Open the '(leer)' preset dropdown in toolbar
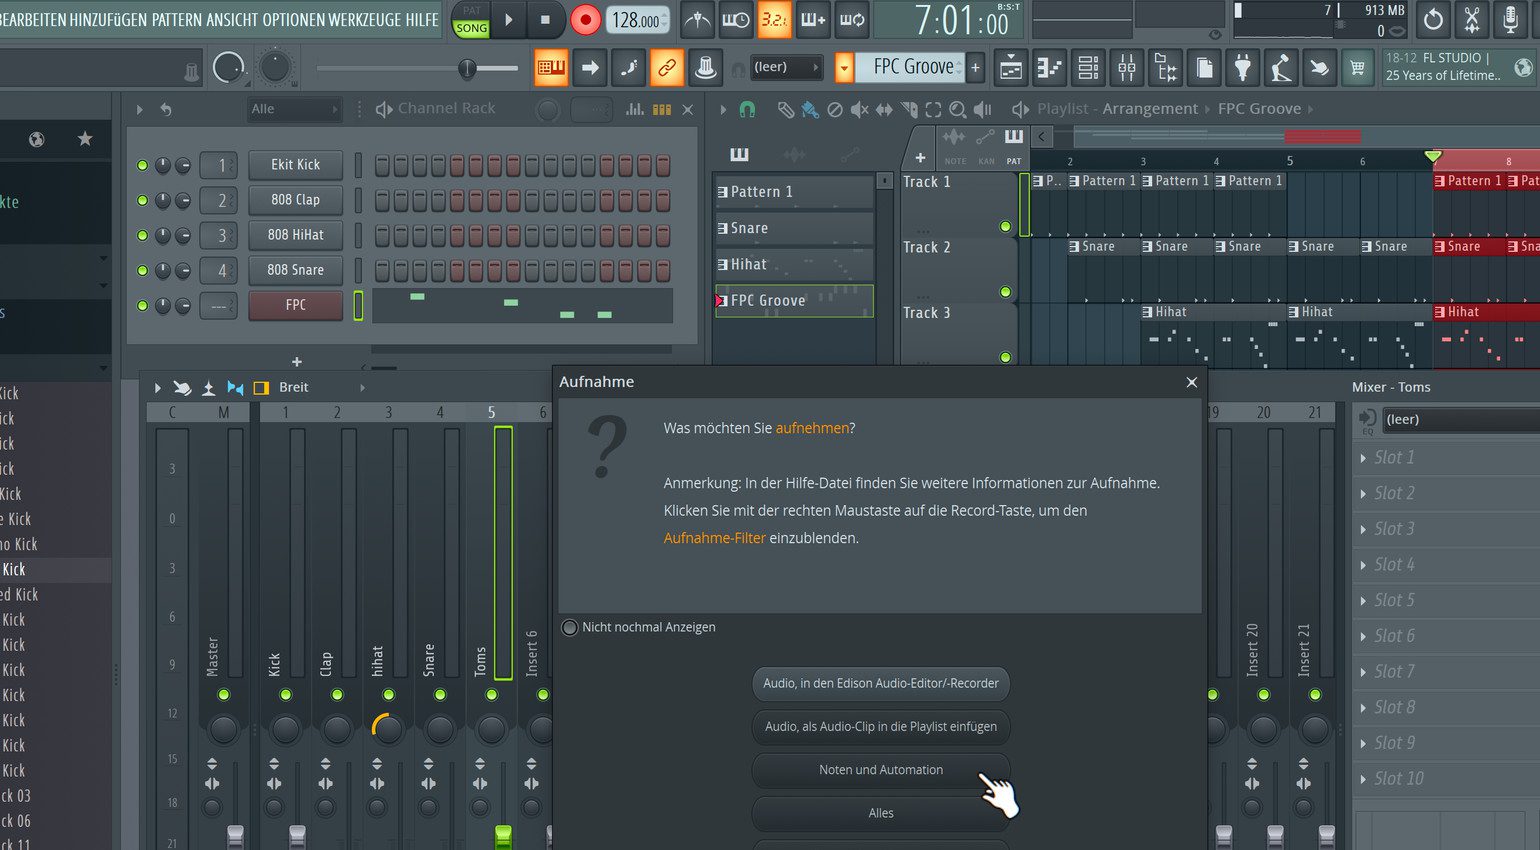 (x=785, y=67)
